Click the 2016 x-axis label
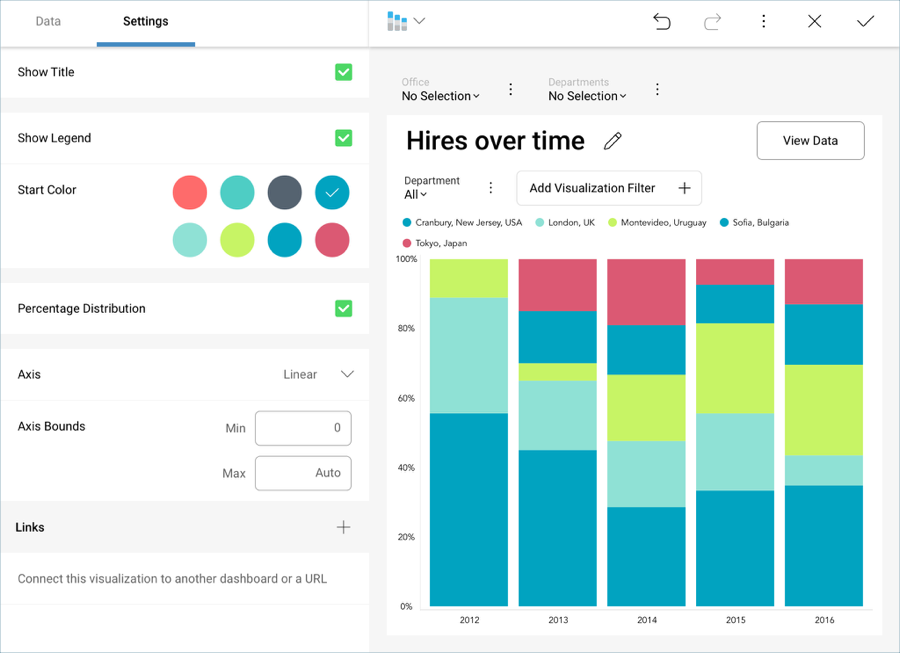The width and height of the screenshot is (900, 653). click(x=824, y=620)
